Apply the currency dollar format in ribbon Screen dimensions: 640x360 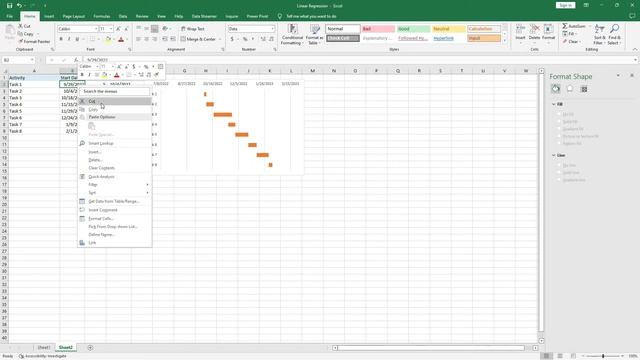tap(232, 39)
